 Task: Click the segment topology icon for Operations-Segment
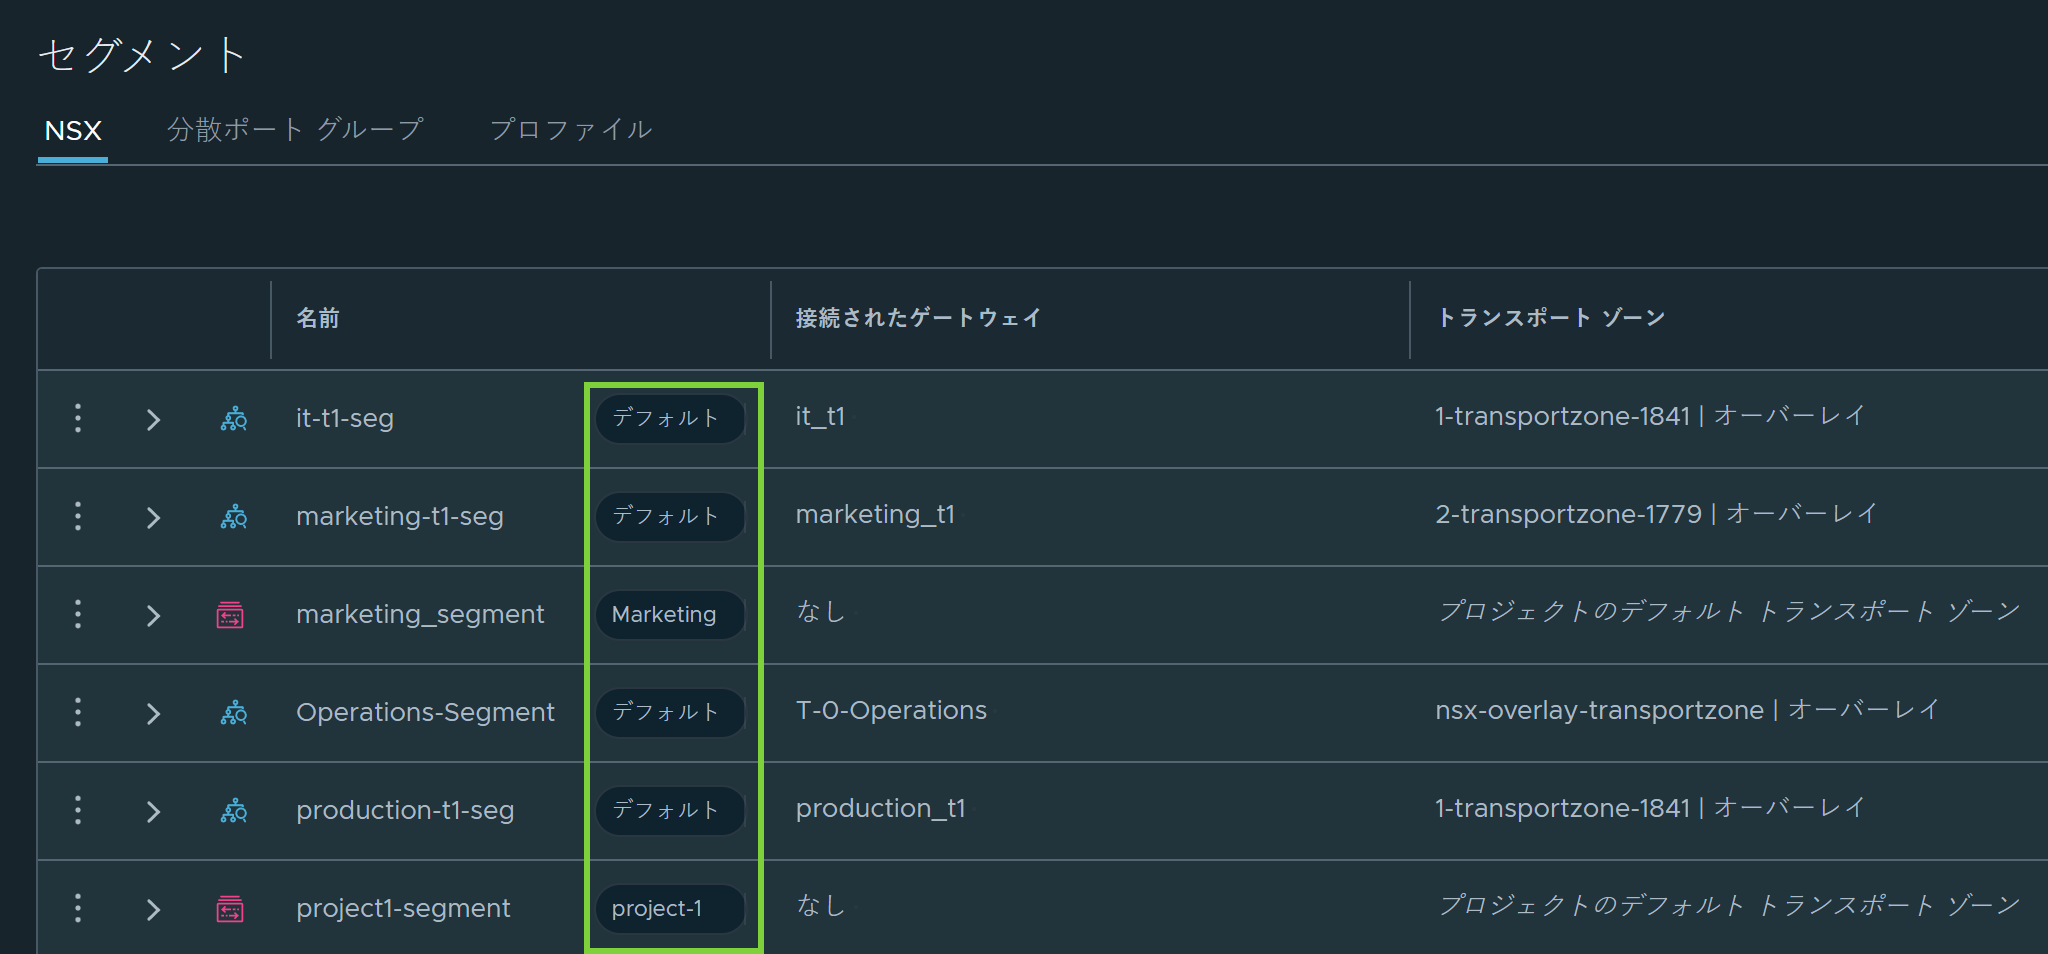click(x=234, y=712)
